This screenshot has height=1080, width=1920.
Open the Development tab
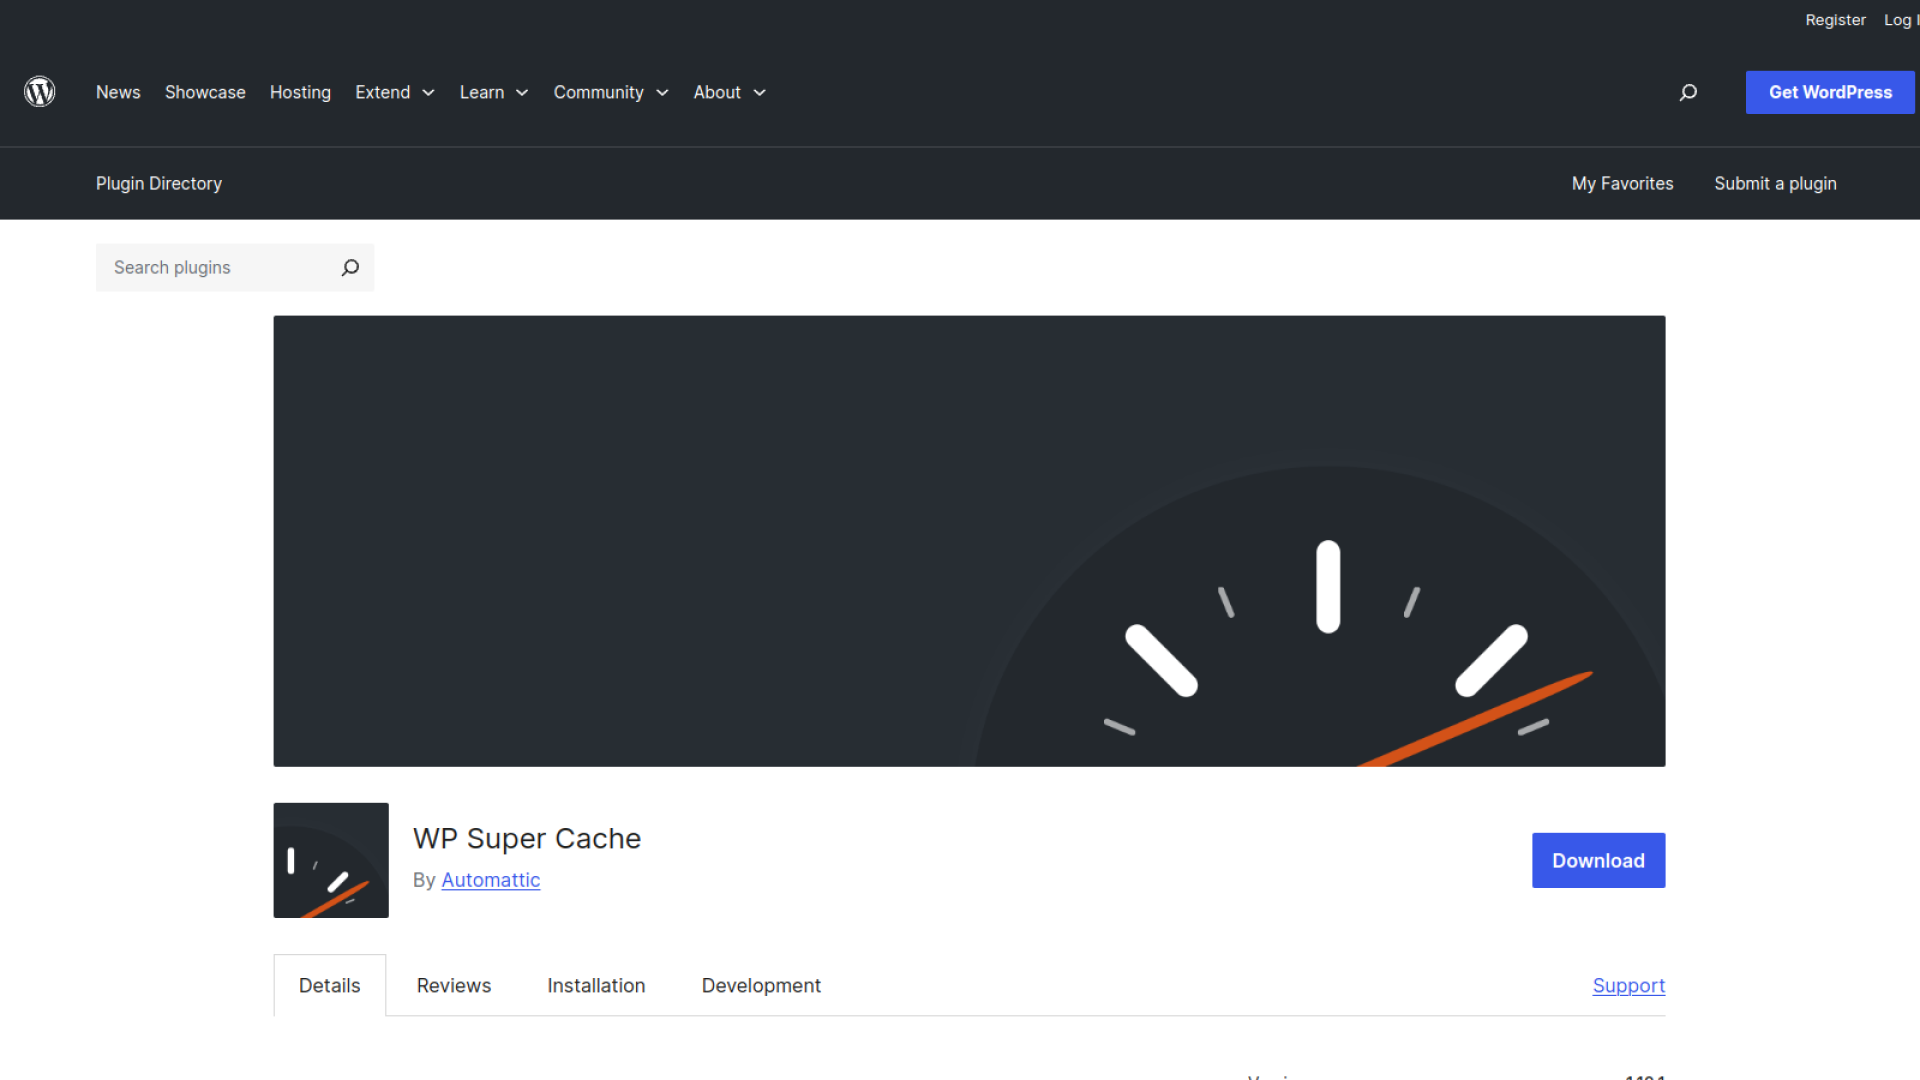pyautogui.click(x=761, y=985)
